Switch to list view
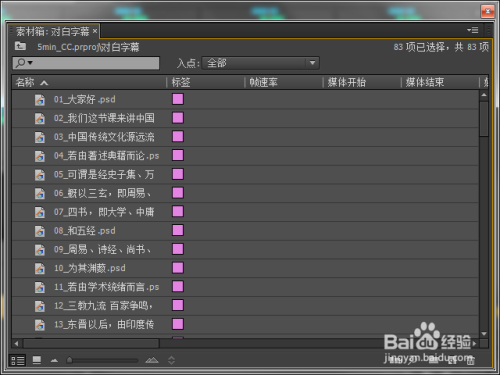The image size is (500, 375). tap(18, 360)
